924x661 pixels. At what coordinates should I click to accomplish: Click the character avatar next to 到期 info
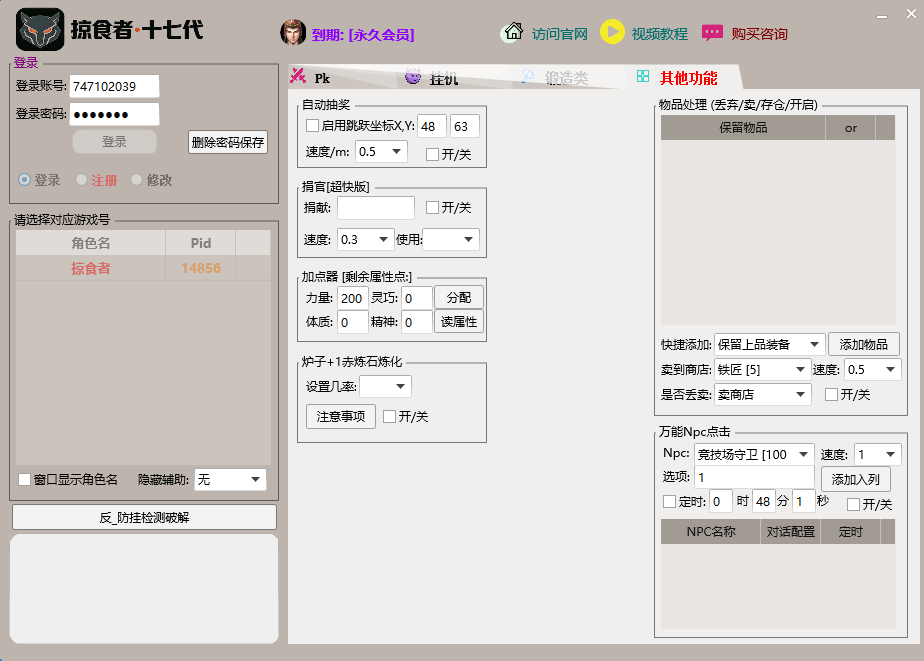coord(294,32)
